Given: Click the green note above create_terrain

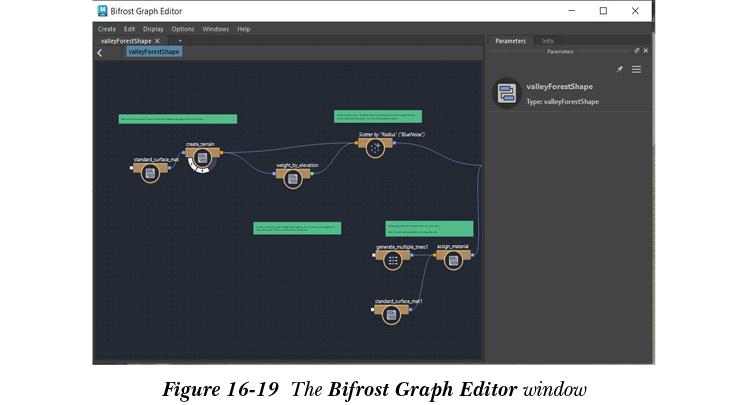Looking at the screenshot, I should click(177, 119).
